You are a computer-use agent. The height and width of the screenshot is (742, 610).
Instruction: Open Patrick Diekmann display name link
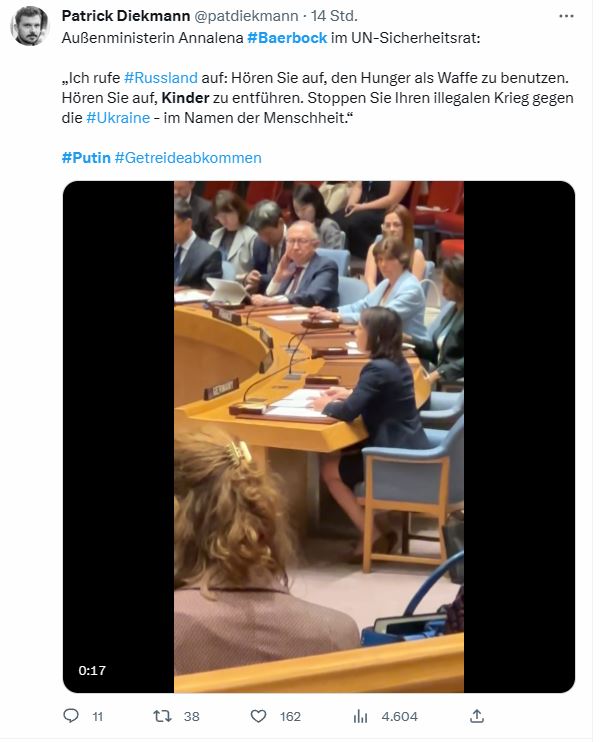[x=126, y=16]
